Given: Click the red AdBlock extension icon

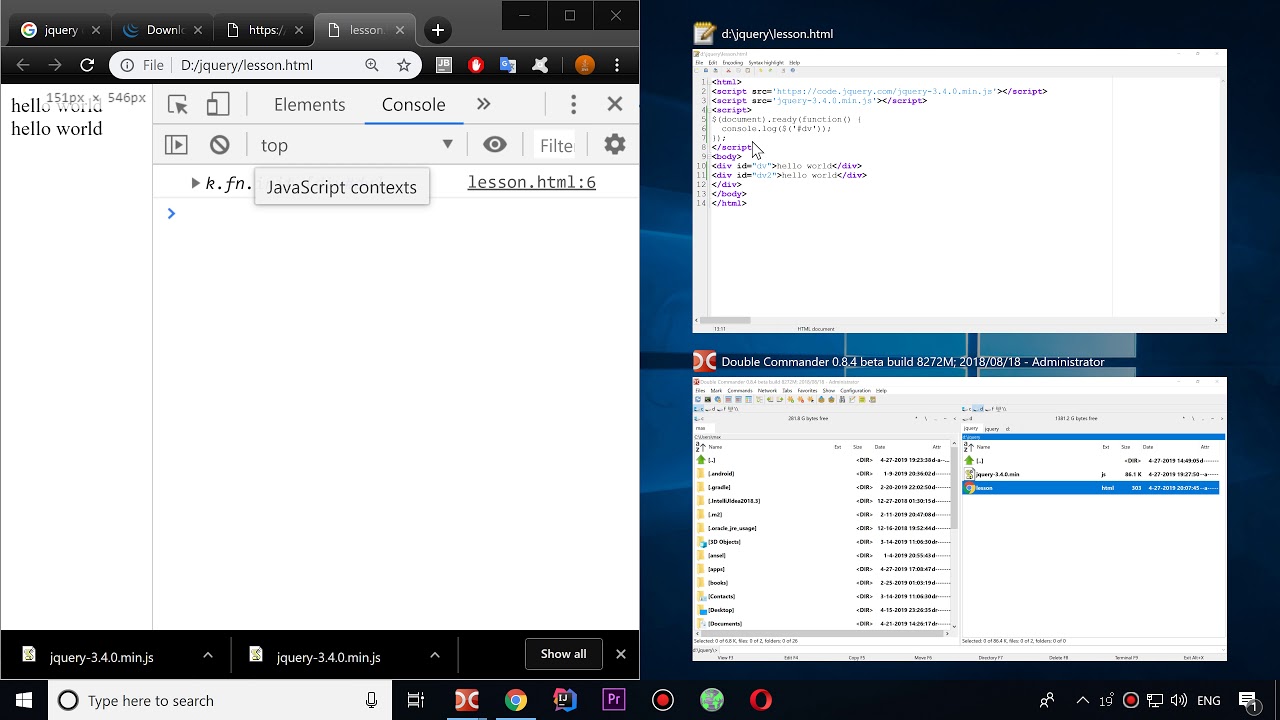Looking at the screenshot, I should click(x=476, y=65).
